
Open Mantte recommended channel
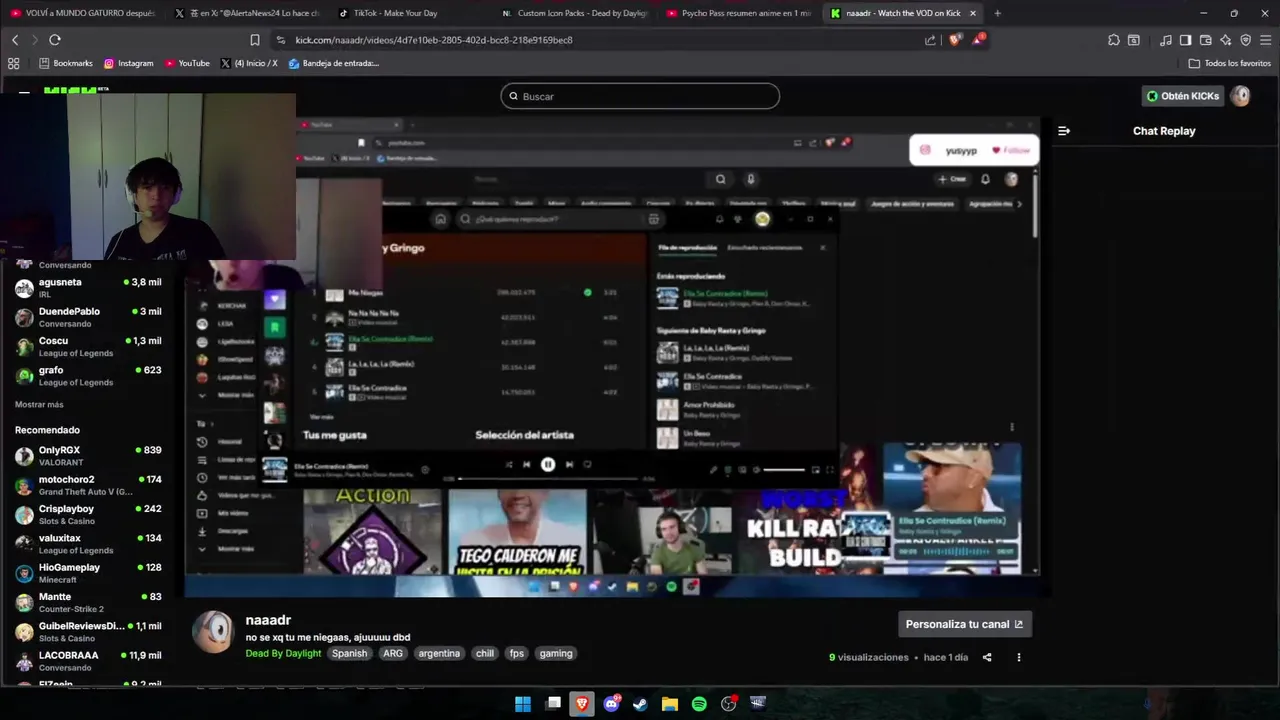(88, 602)
